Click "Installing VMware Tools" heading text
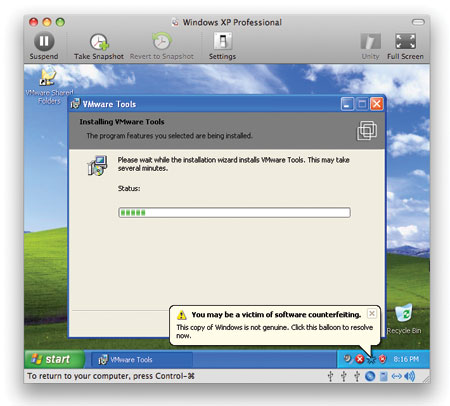Image resolution: width=450 pixels, height=406 pixels. tap(122, 122)
